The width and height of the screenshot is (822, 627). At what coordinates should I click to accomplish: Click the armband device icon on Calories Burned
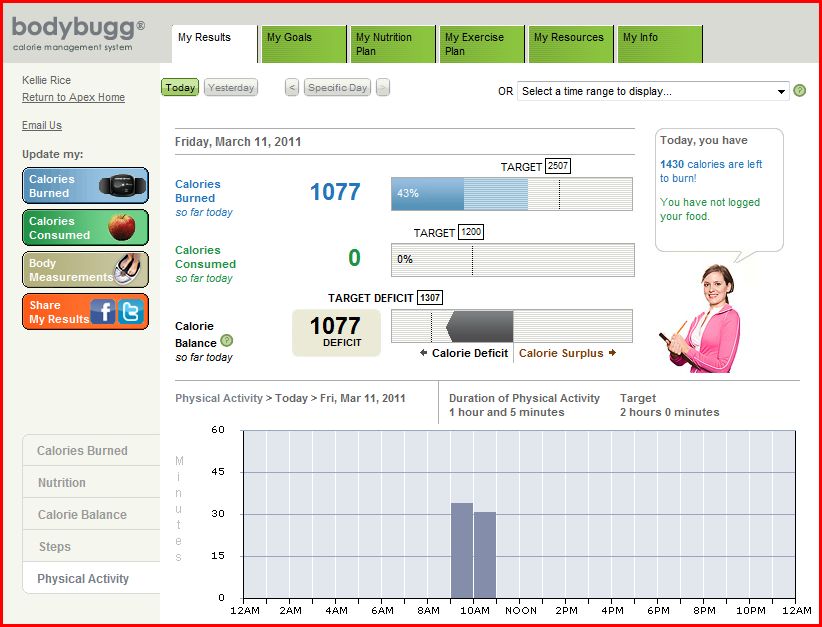[x=122, y=185]
